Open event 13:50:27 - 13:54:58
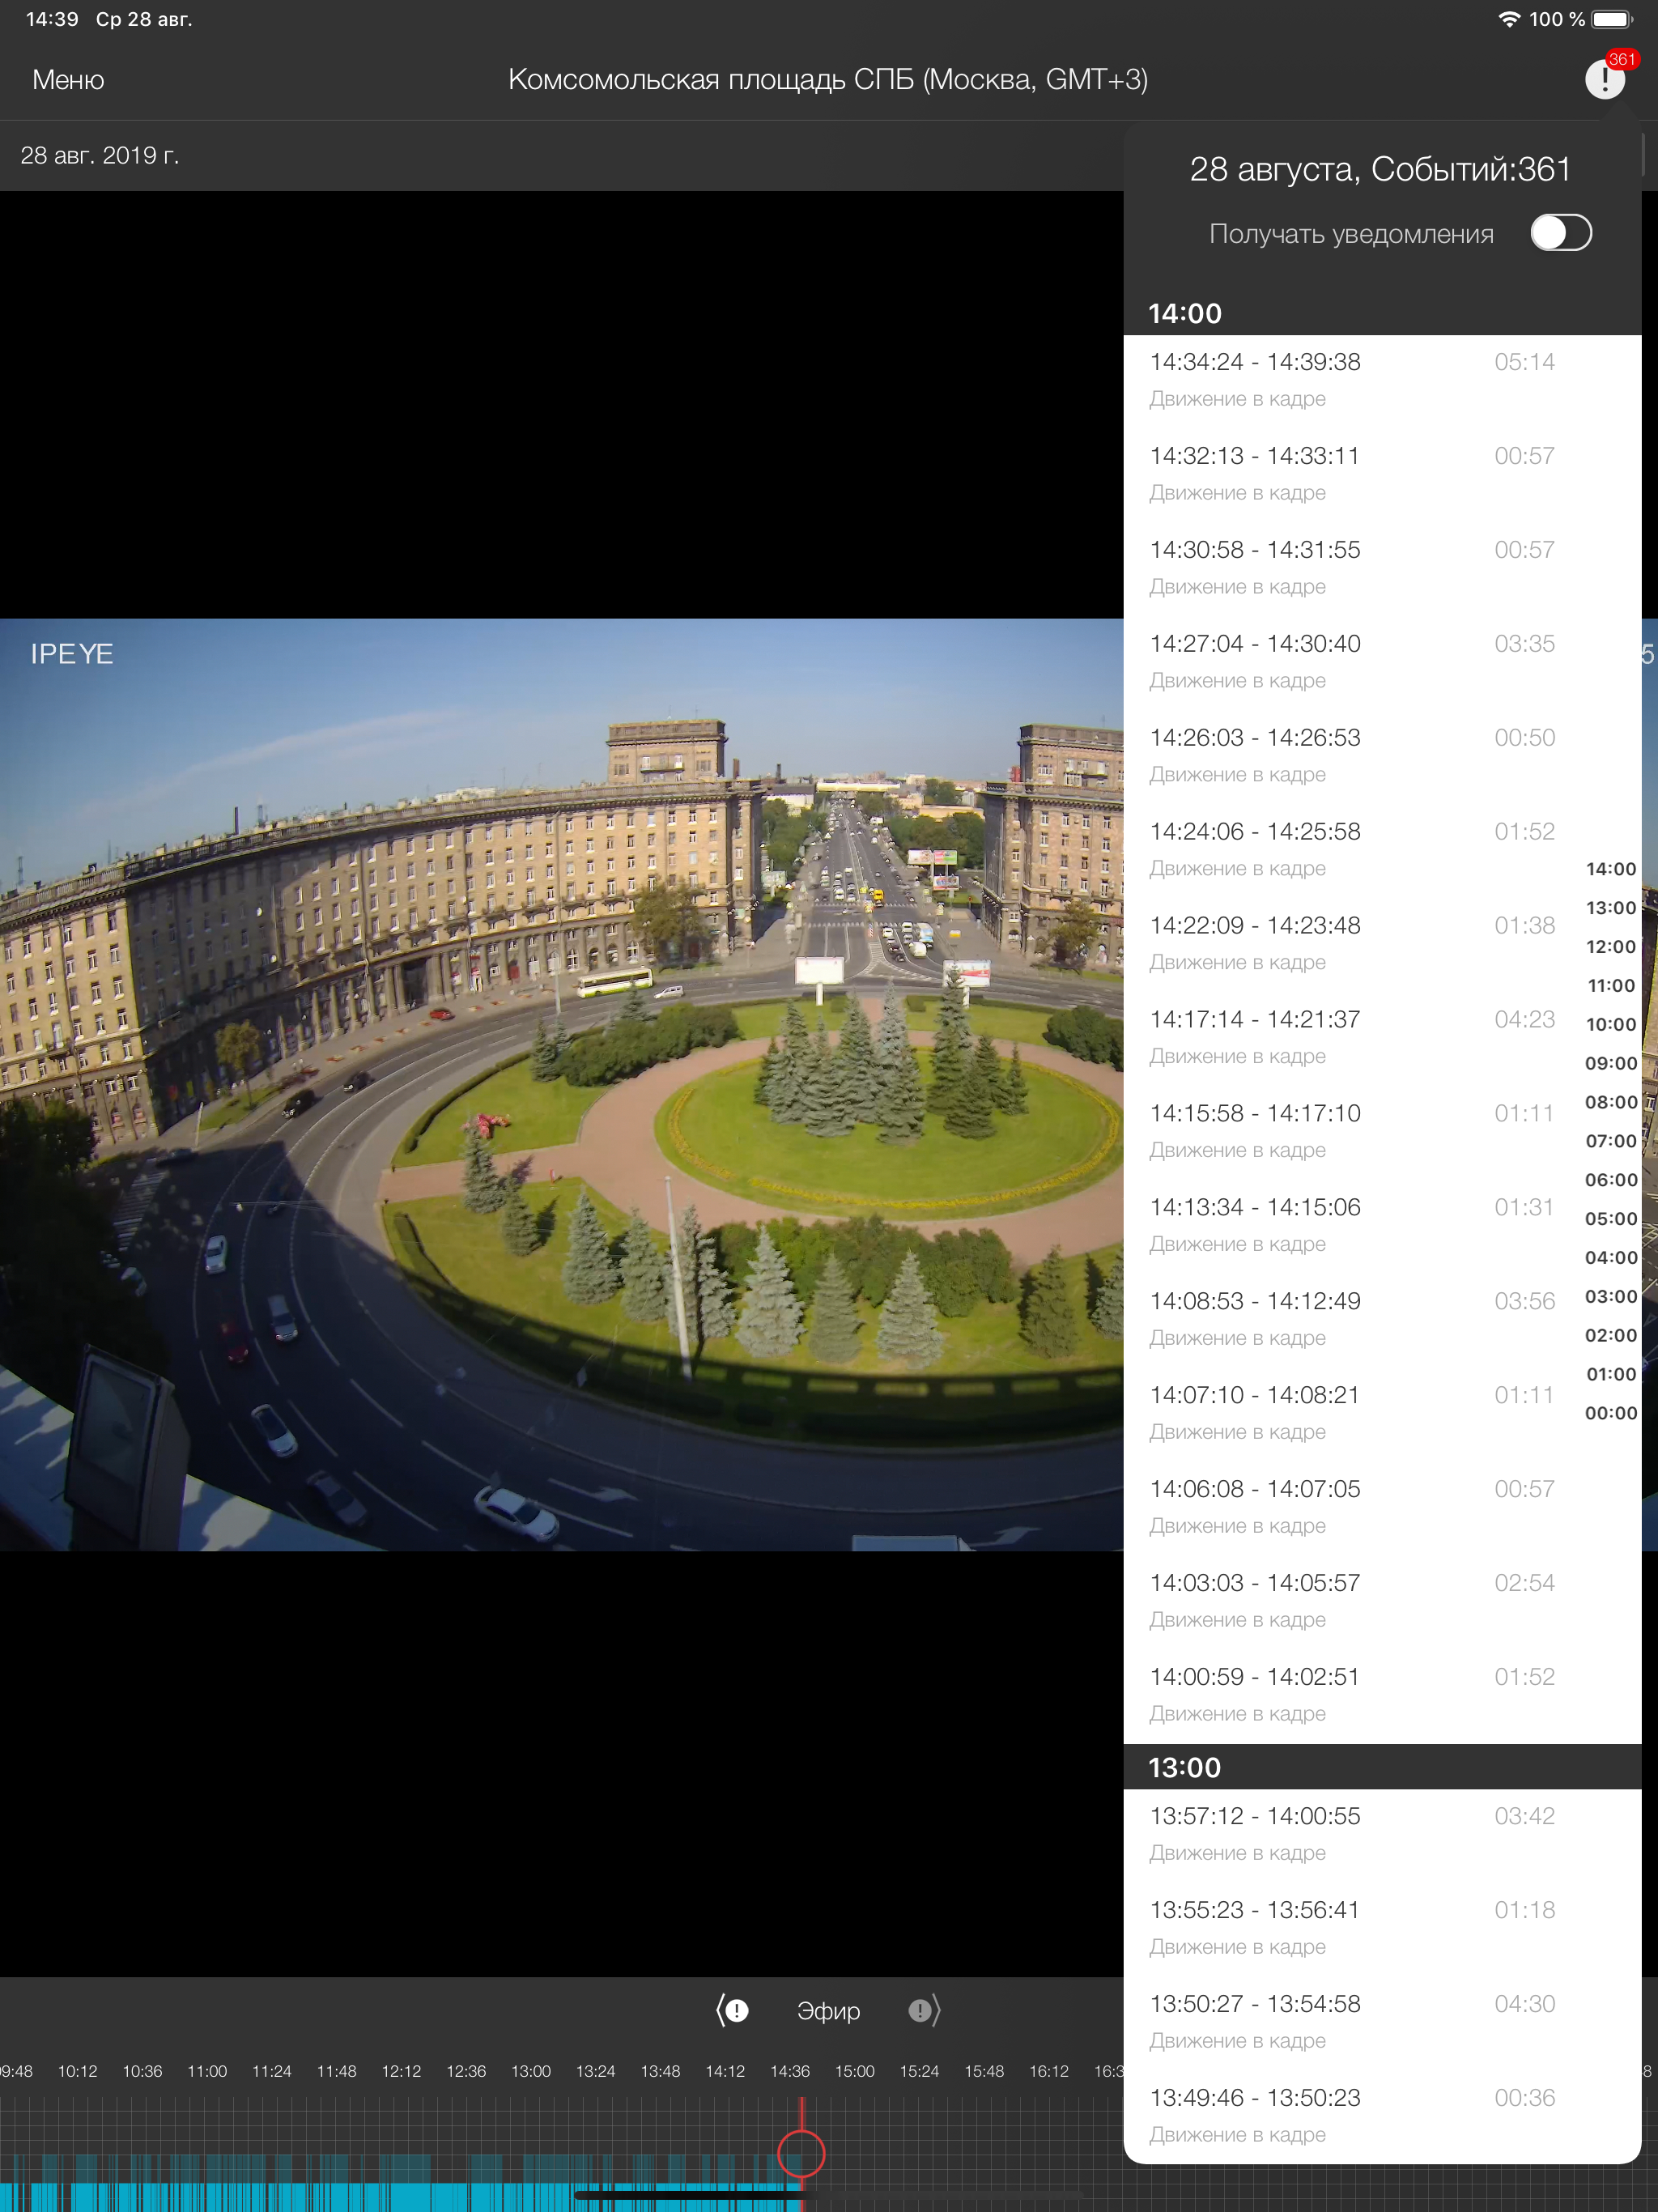The height and width of the screenshot is (2212, 1658). tap(1382, 2023)
